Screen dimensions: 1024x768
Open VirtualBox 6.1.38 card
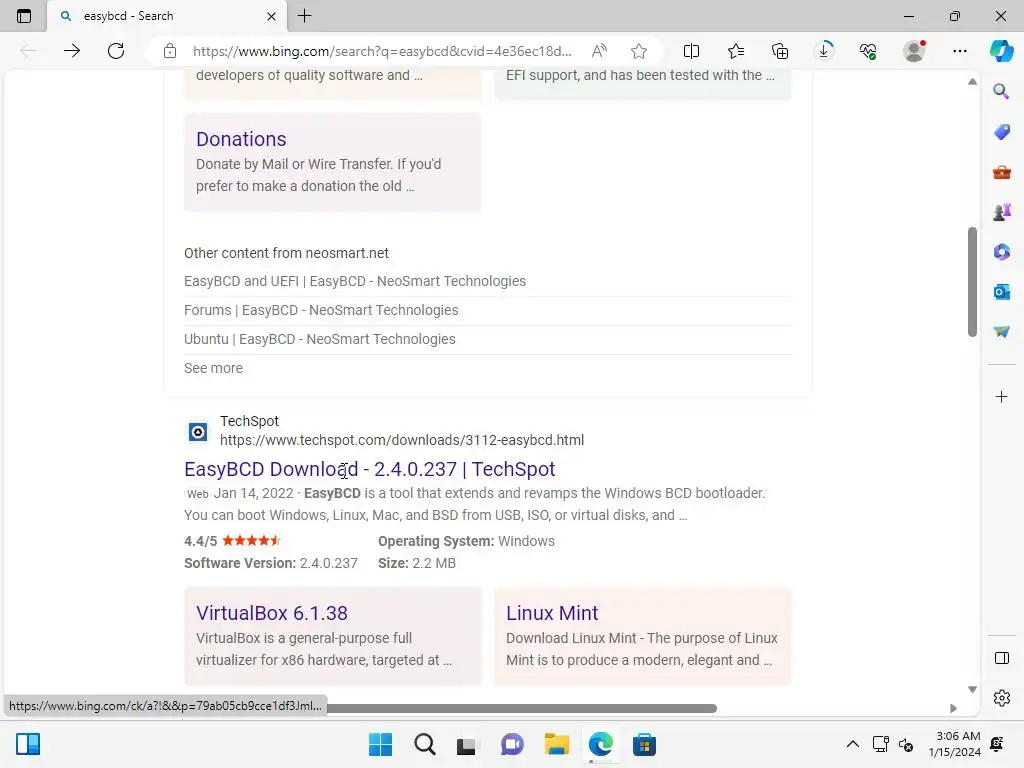point(272,613)
